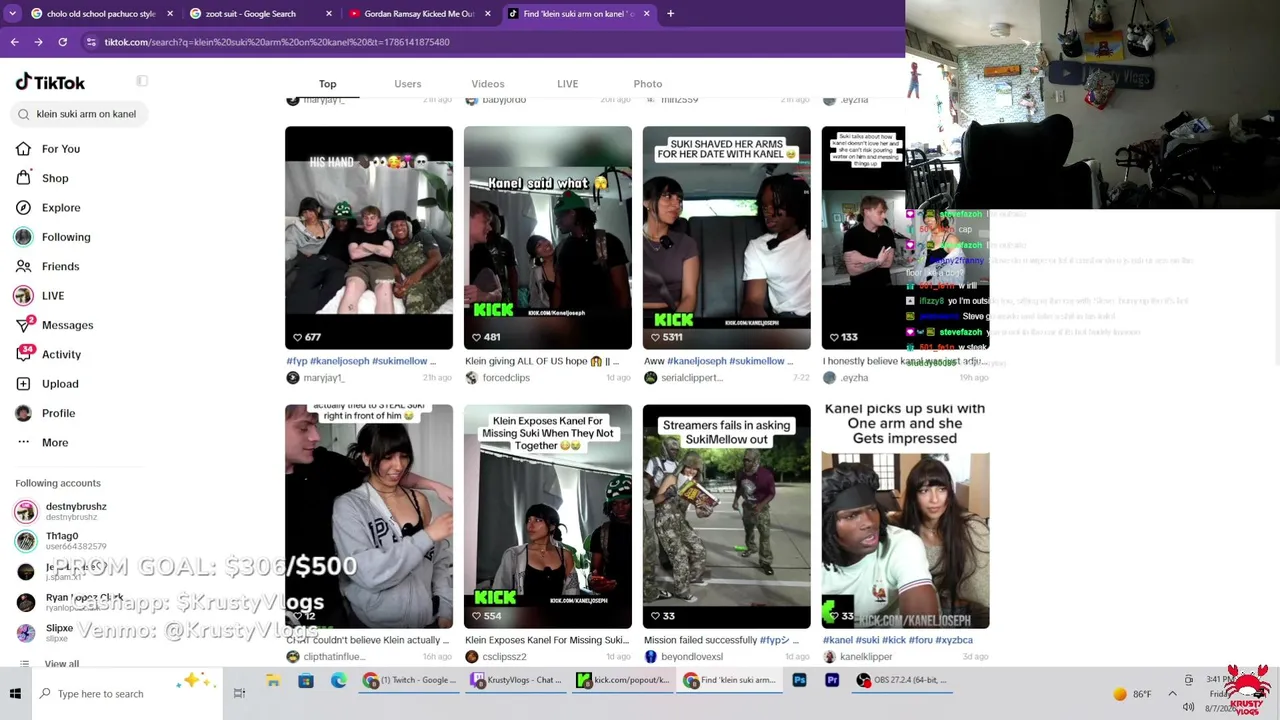Switch to the kick.com popout window on the taskbar
Viewport: 1280px width, 720px height.
pos(622,681)
